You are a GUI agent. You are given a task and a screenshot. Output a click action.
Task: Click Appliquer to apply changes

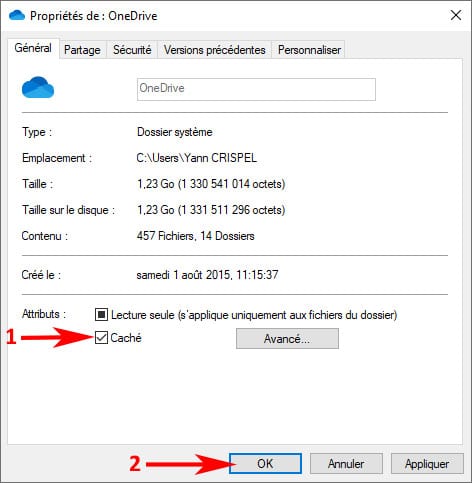(427, 464)
